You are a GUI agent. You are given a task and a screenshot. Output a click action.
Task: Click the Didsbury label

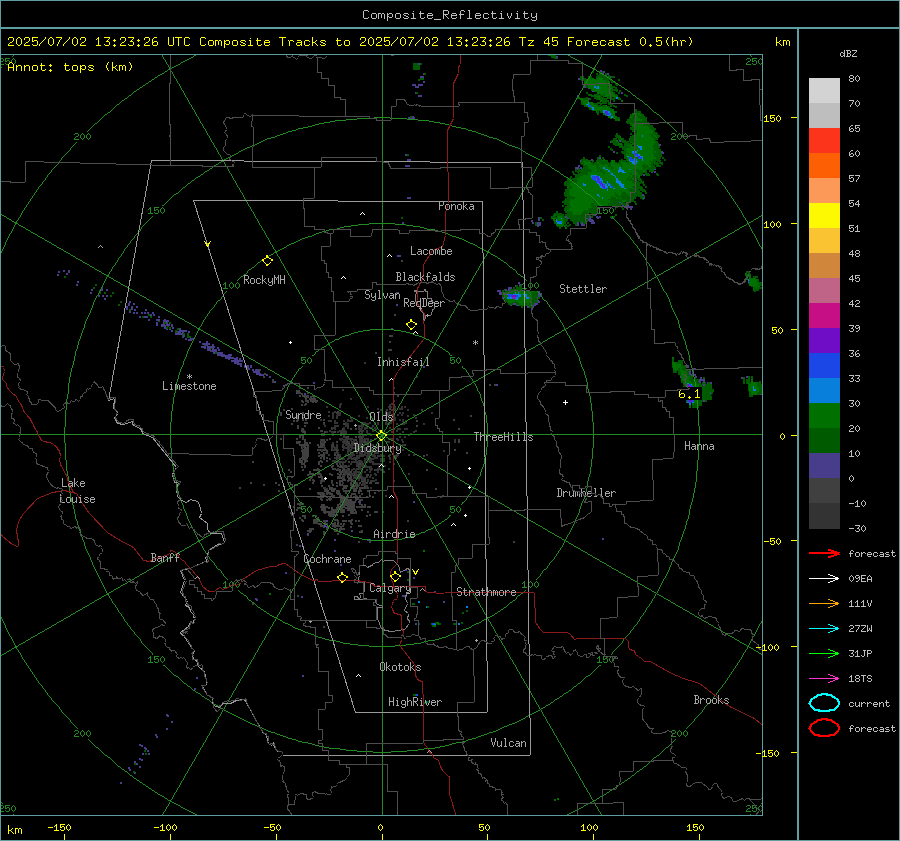pos(377,448)
